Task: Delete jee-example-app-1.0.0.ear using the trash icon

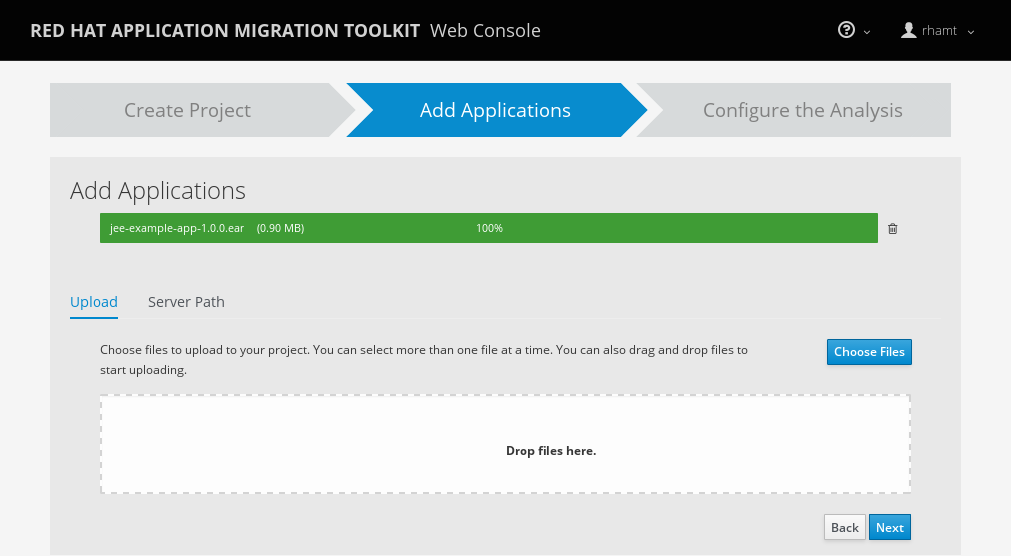Action: click(893, 228)
